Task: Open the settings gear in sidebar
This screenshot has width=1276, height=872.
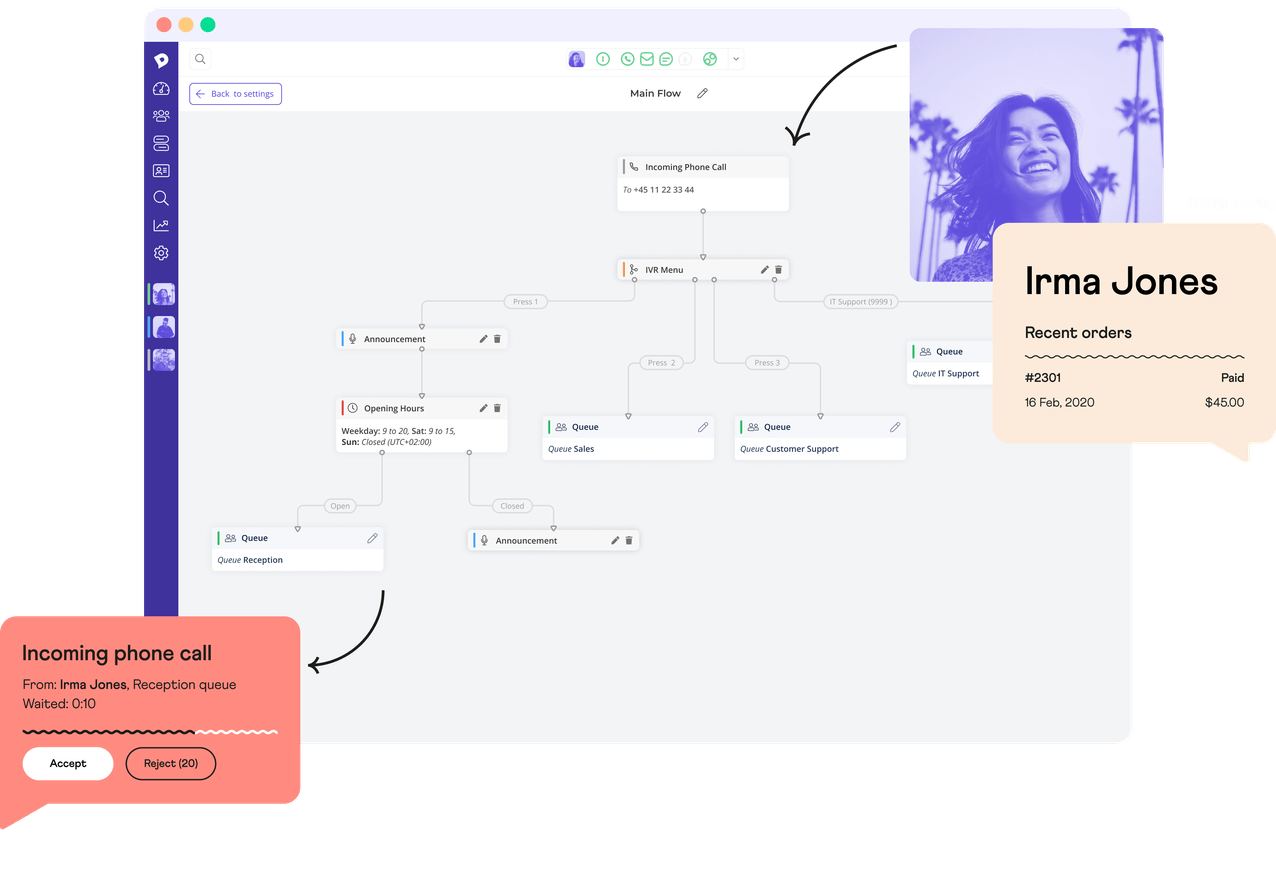Action: 161,253
